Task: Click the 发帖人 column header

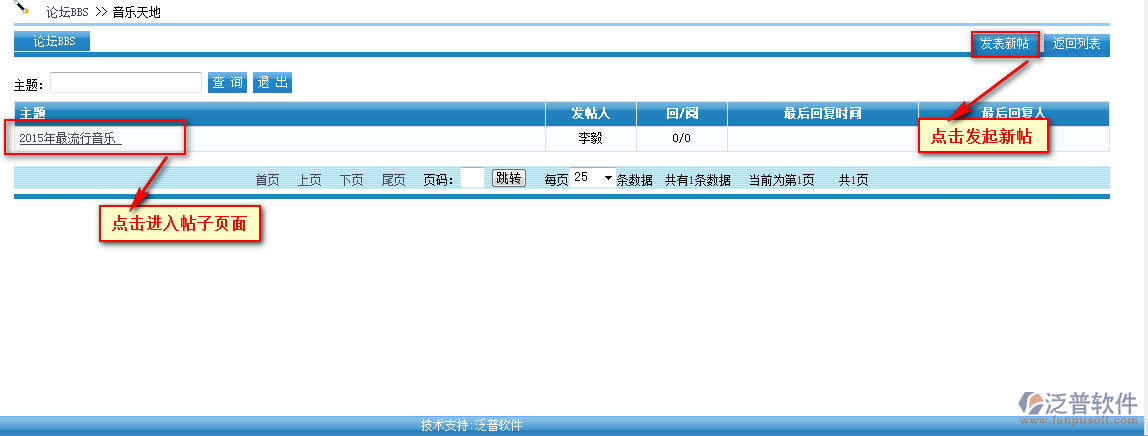Action: click(x=591, y=113)
